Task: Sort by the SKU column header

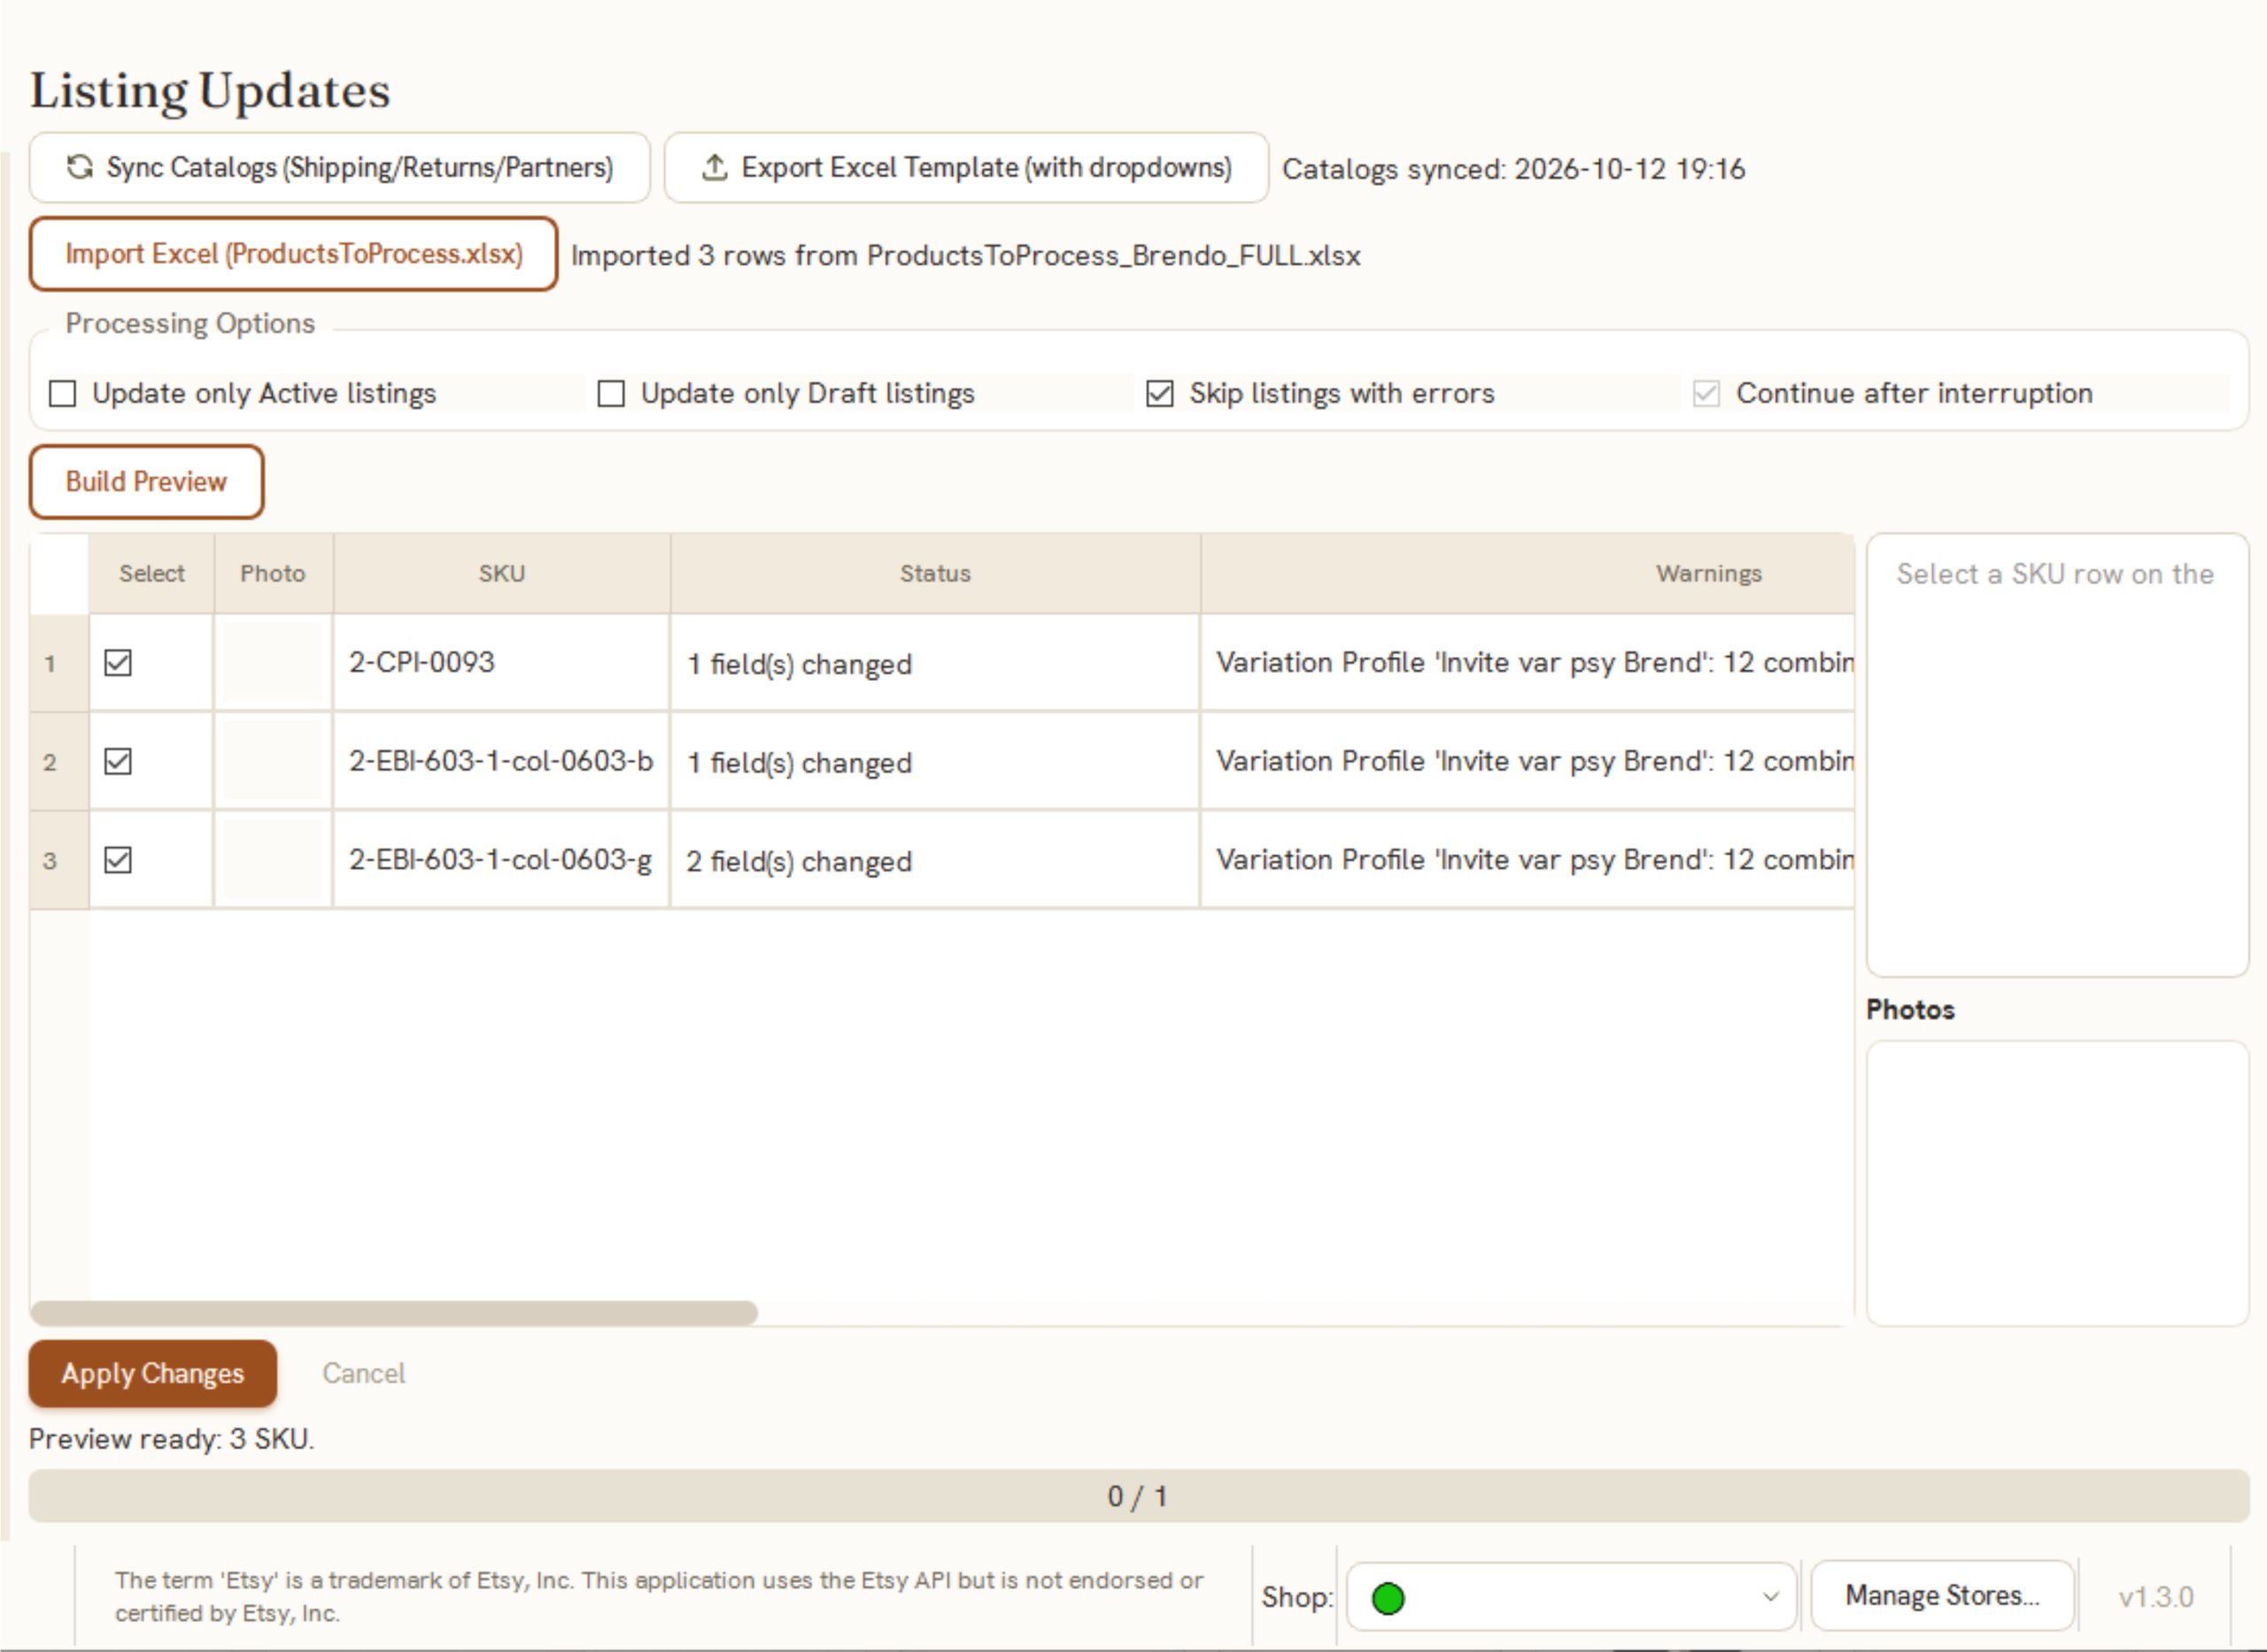Action: [x=502, y=573]
